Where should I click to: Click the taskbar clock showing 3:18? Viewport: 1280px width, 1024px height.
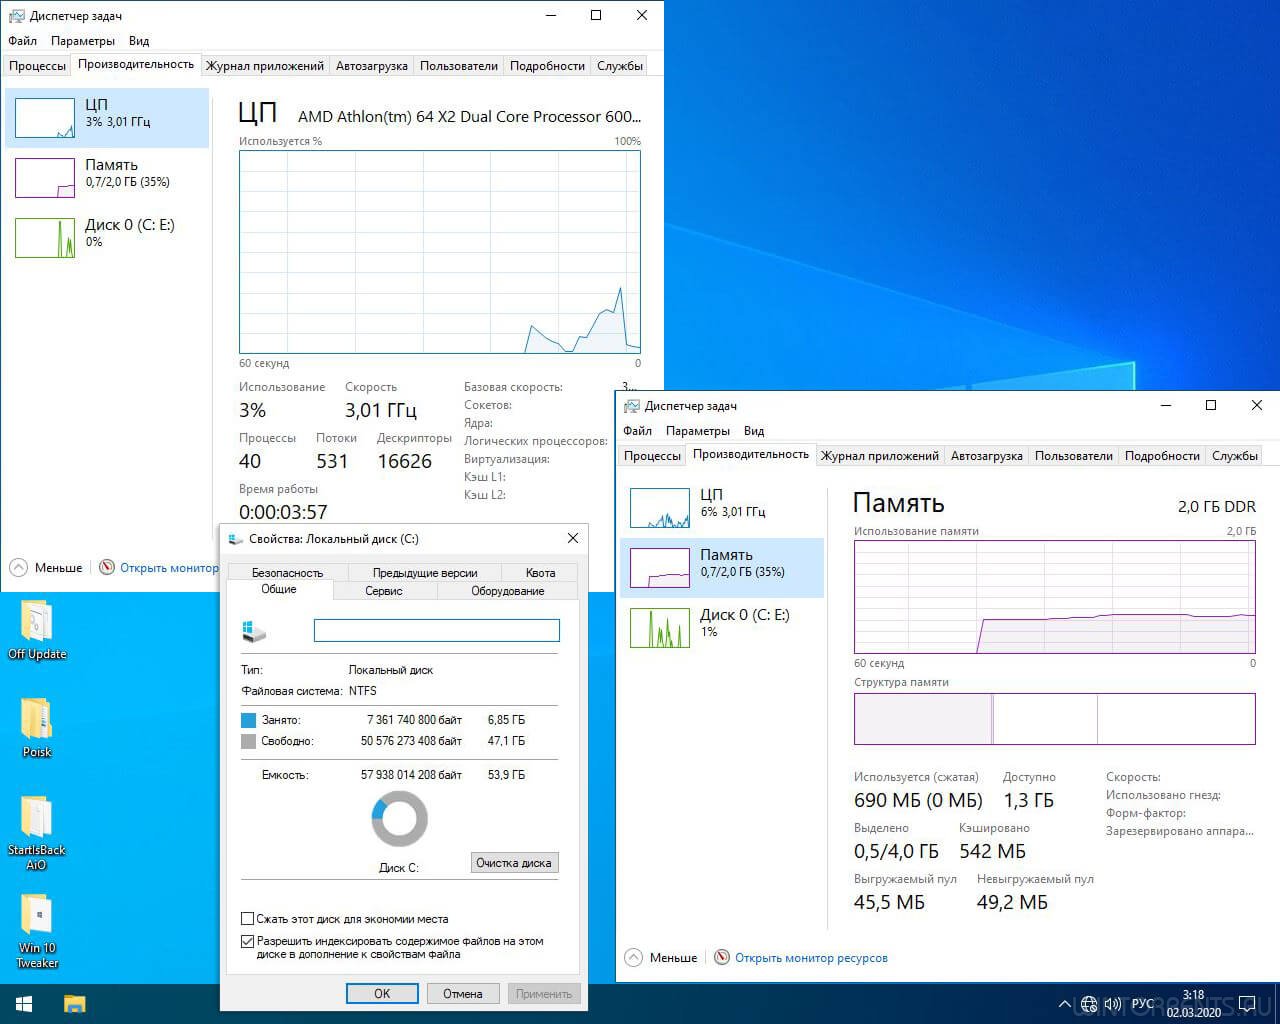[1193, 1004]
